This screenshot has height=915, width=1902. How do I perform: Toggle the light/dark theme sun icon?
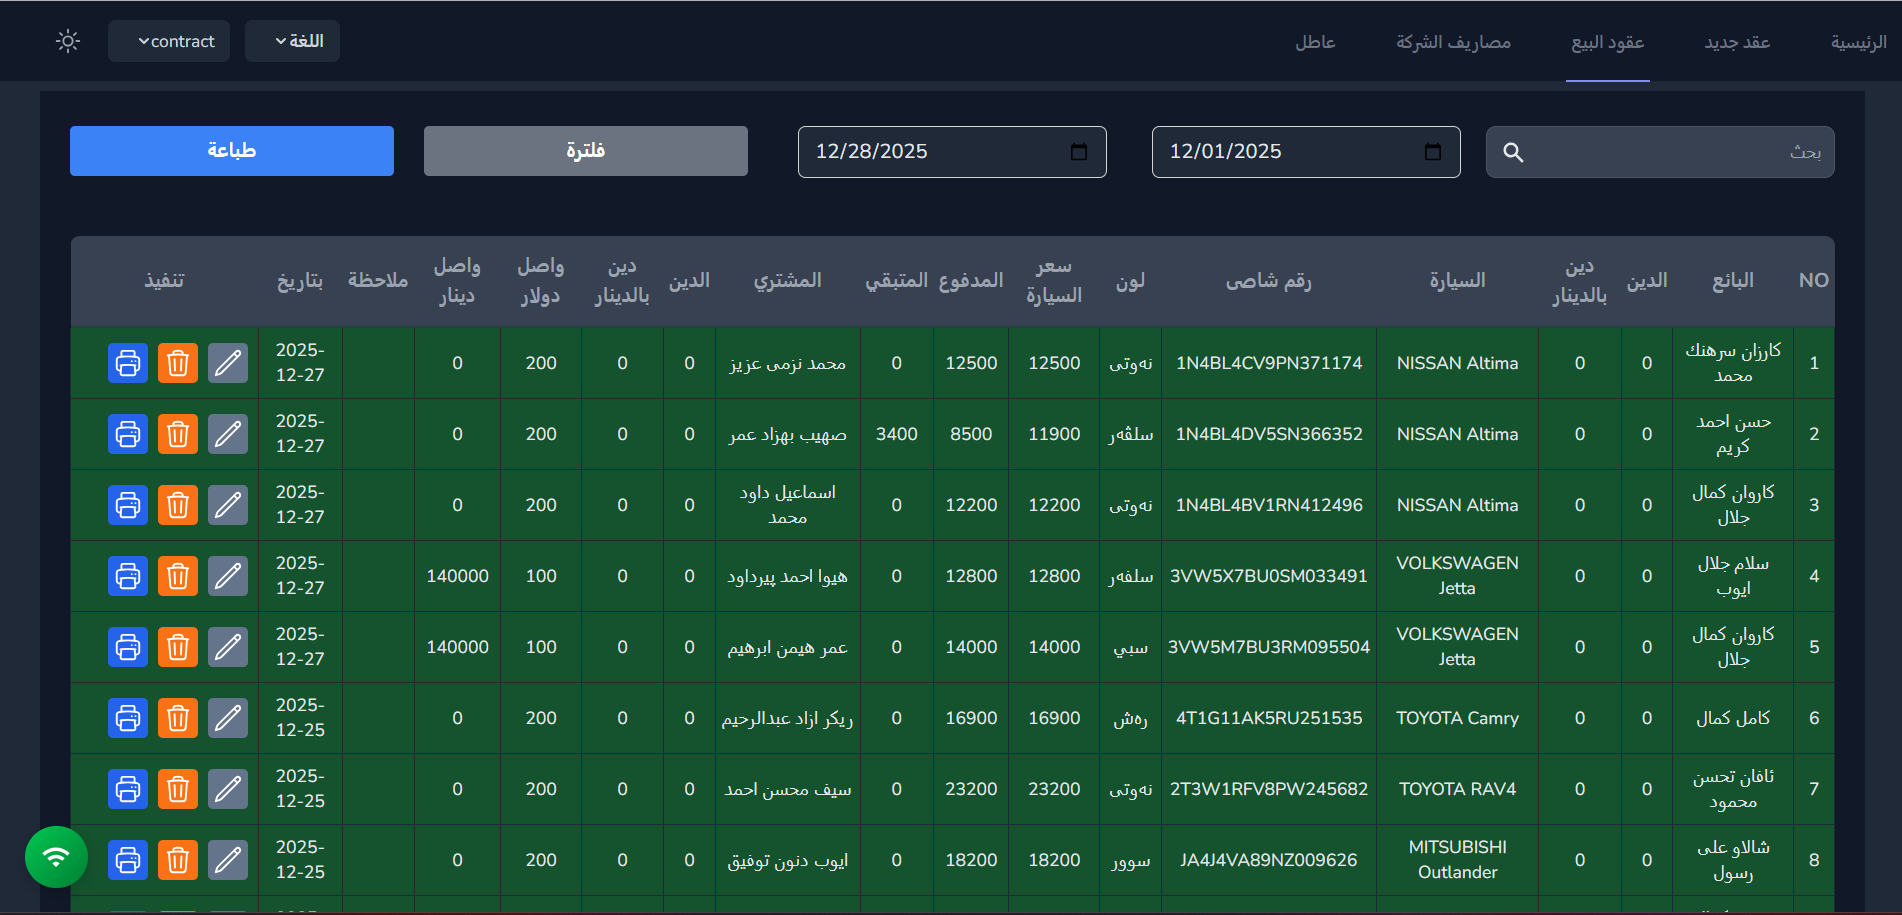coord(68,41)
